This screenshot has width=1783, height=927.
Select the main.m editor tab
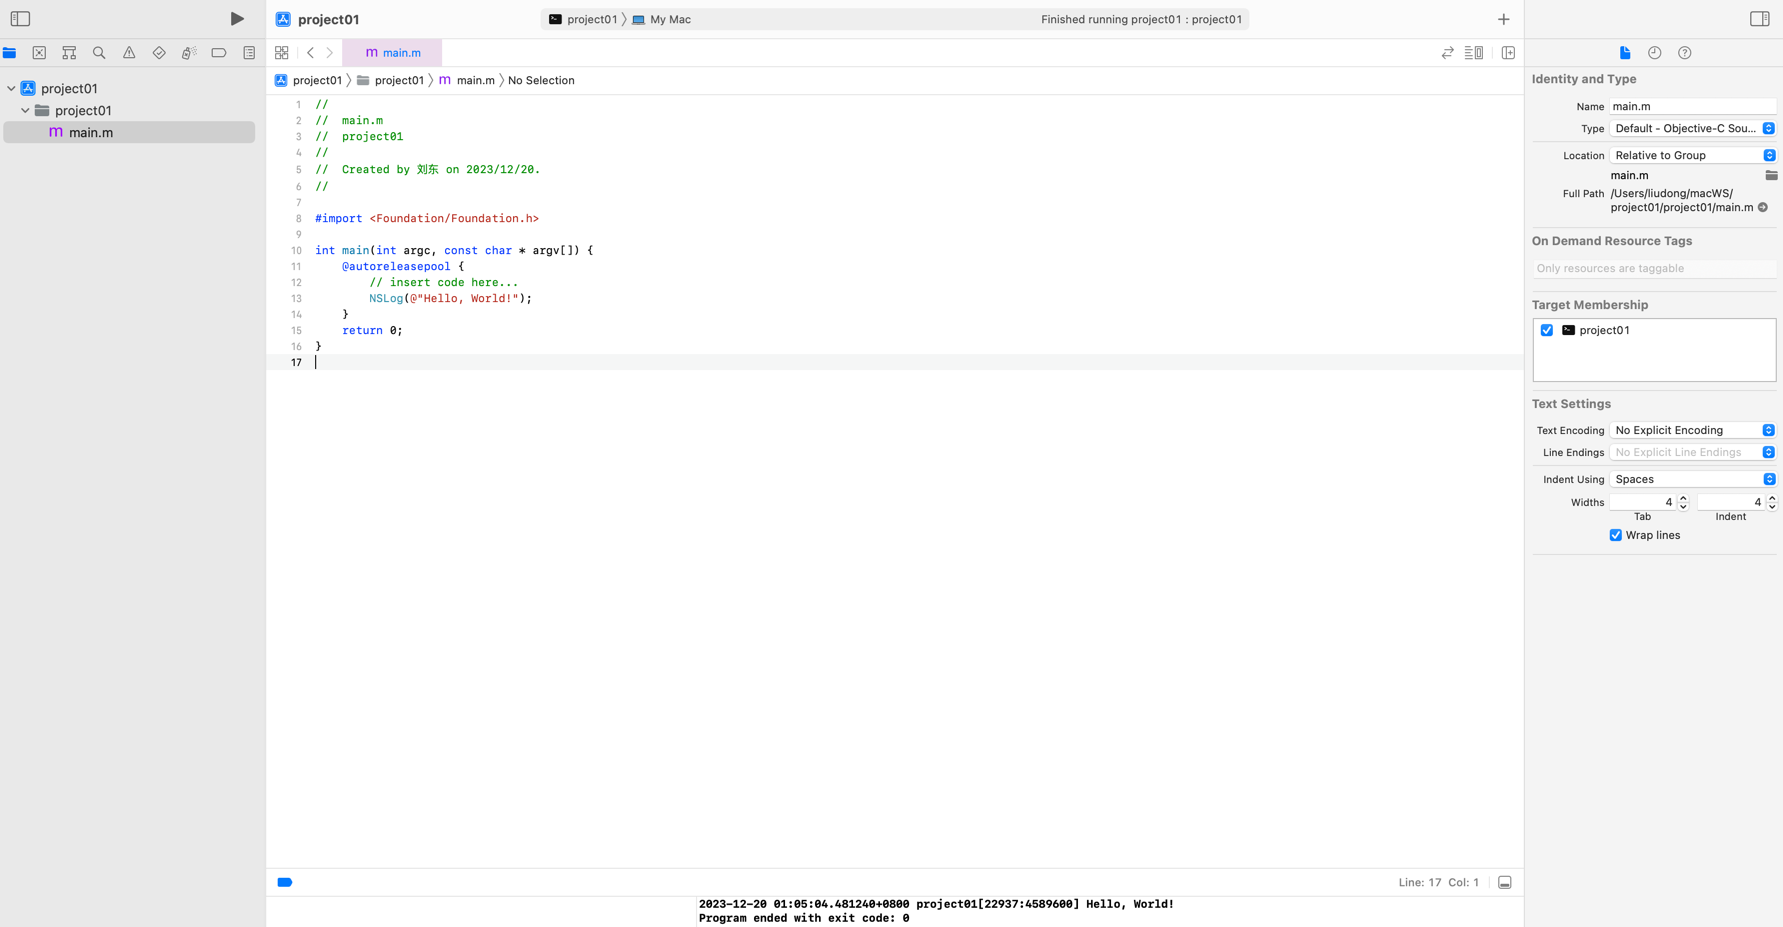pyautogui.click(x=392, y=53)
